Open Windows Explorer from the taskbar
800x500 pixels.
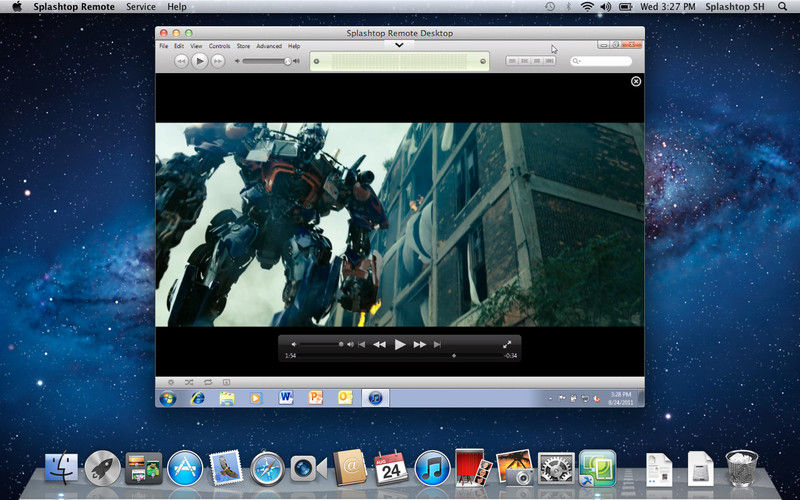click(227, 398)
